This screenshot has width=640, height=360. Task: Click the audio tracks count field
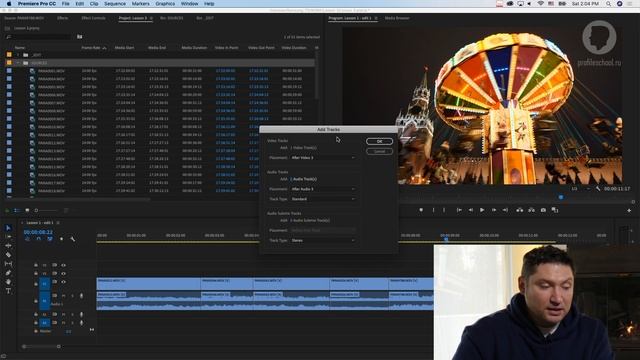[291, 179]
